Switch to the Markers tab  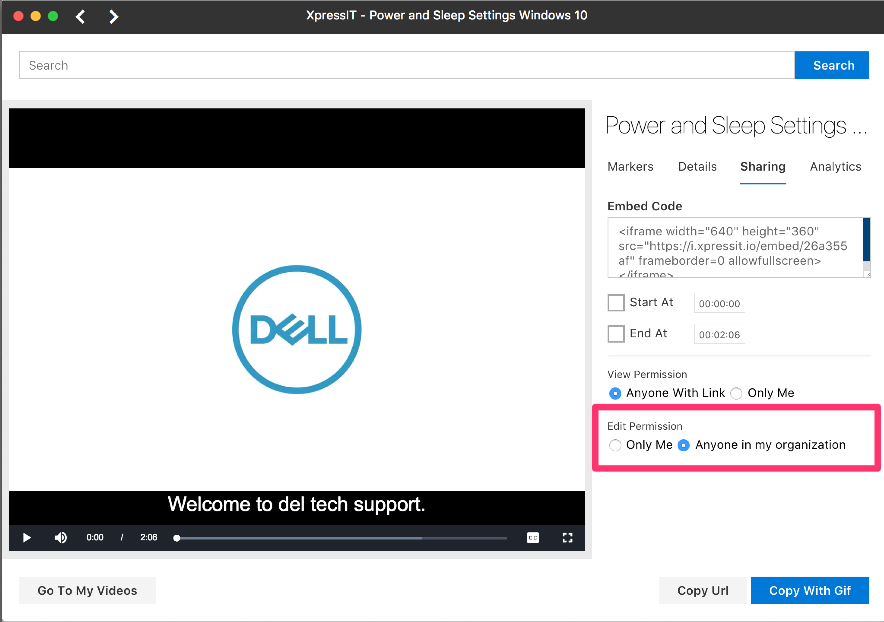[630, 166]
